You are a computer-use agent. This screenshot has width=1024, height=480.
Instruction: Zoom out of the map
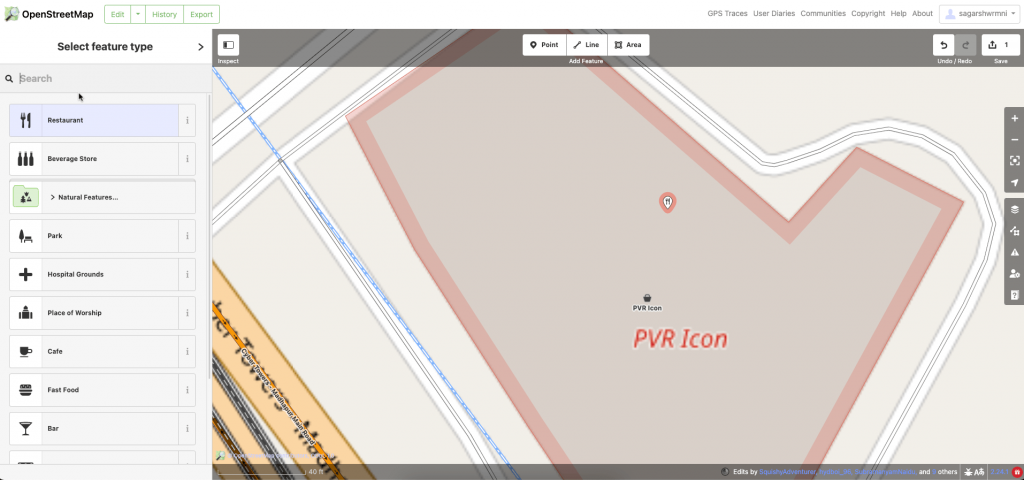[1014, 140]
